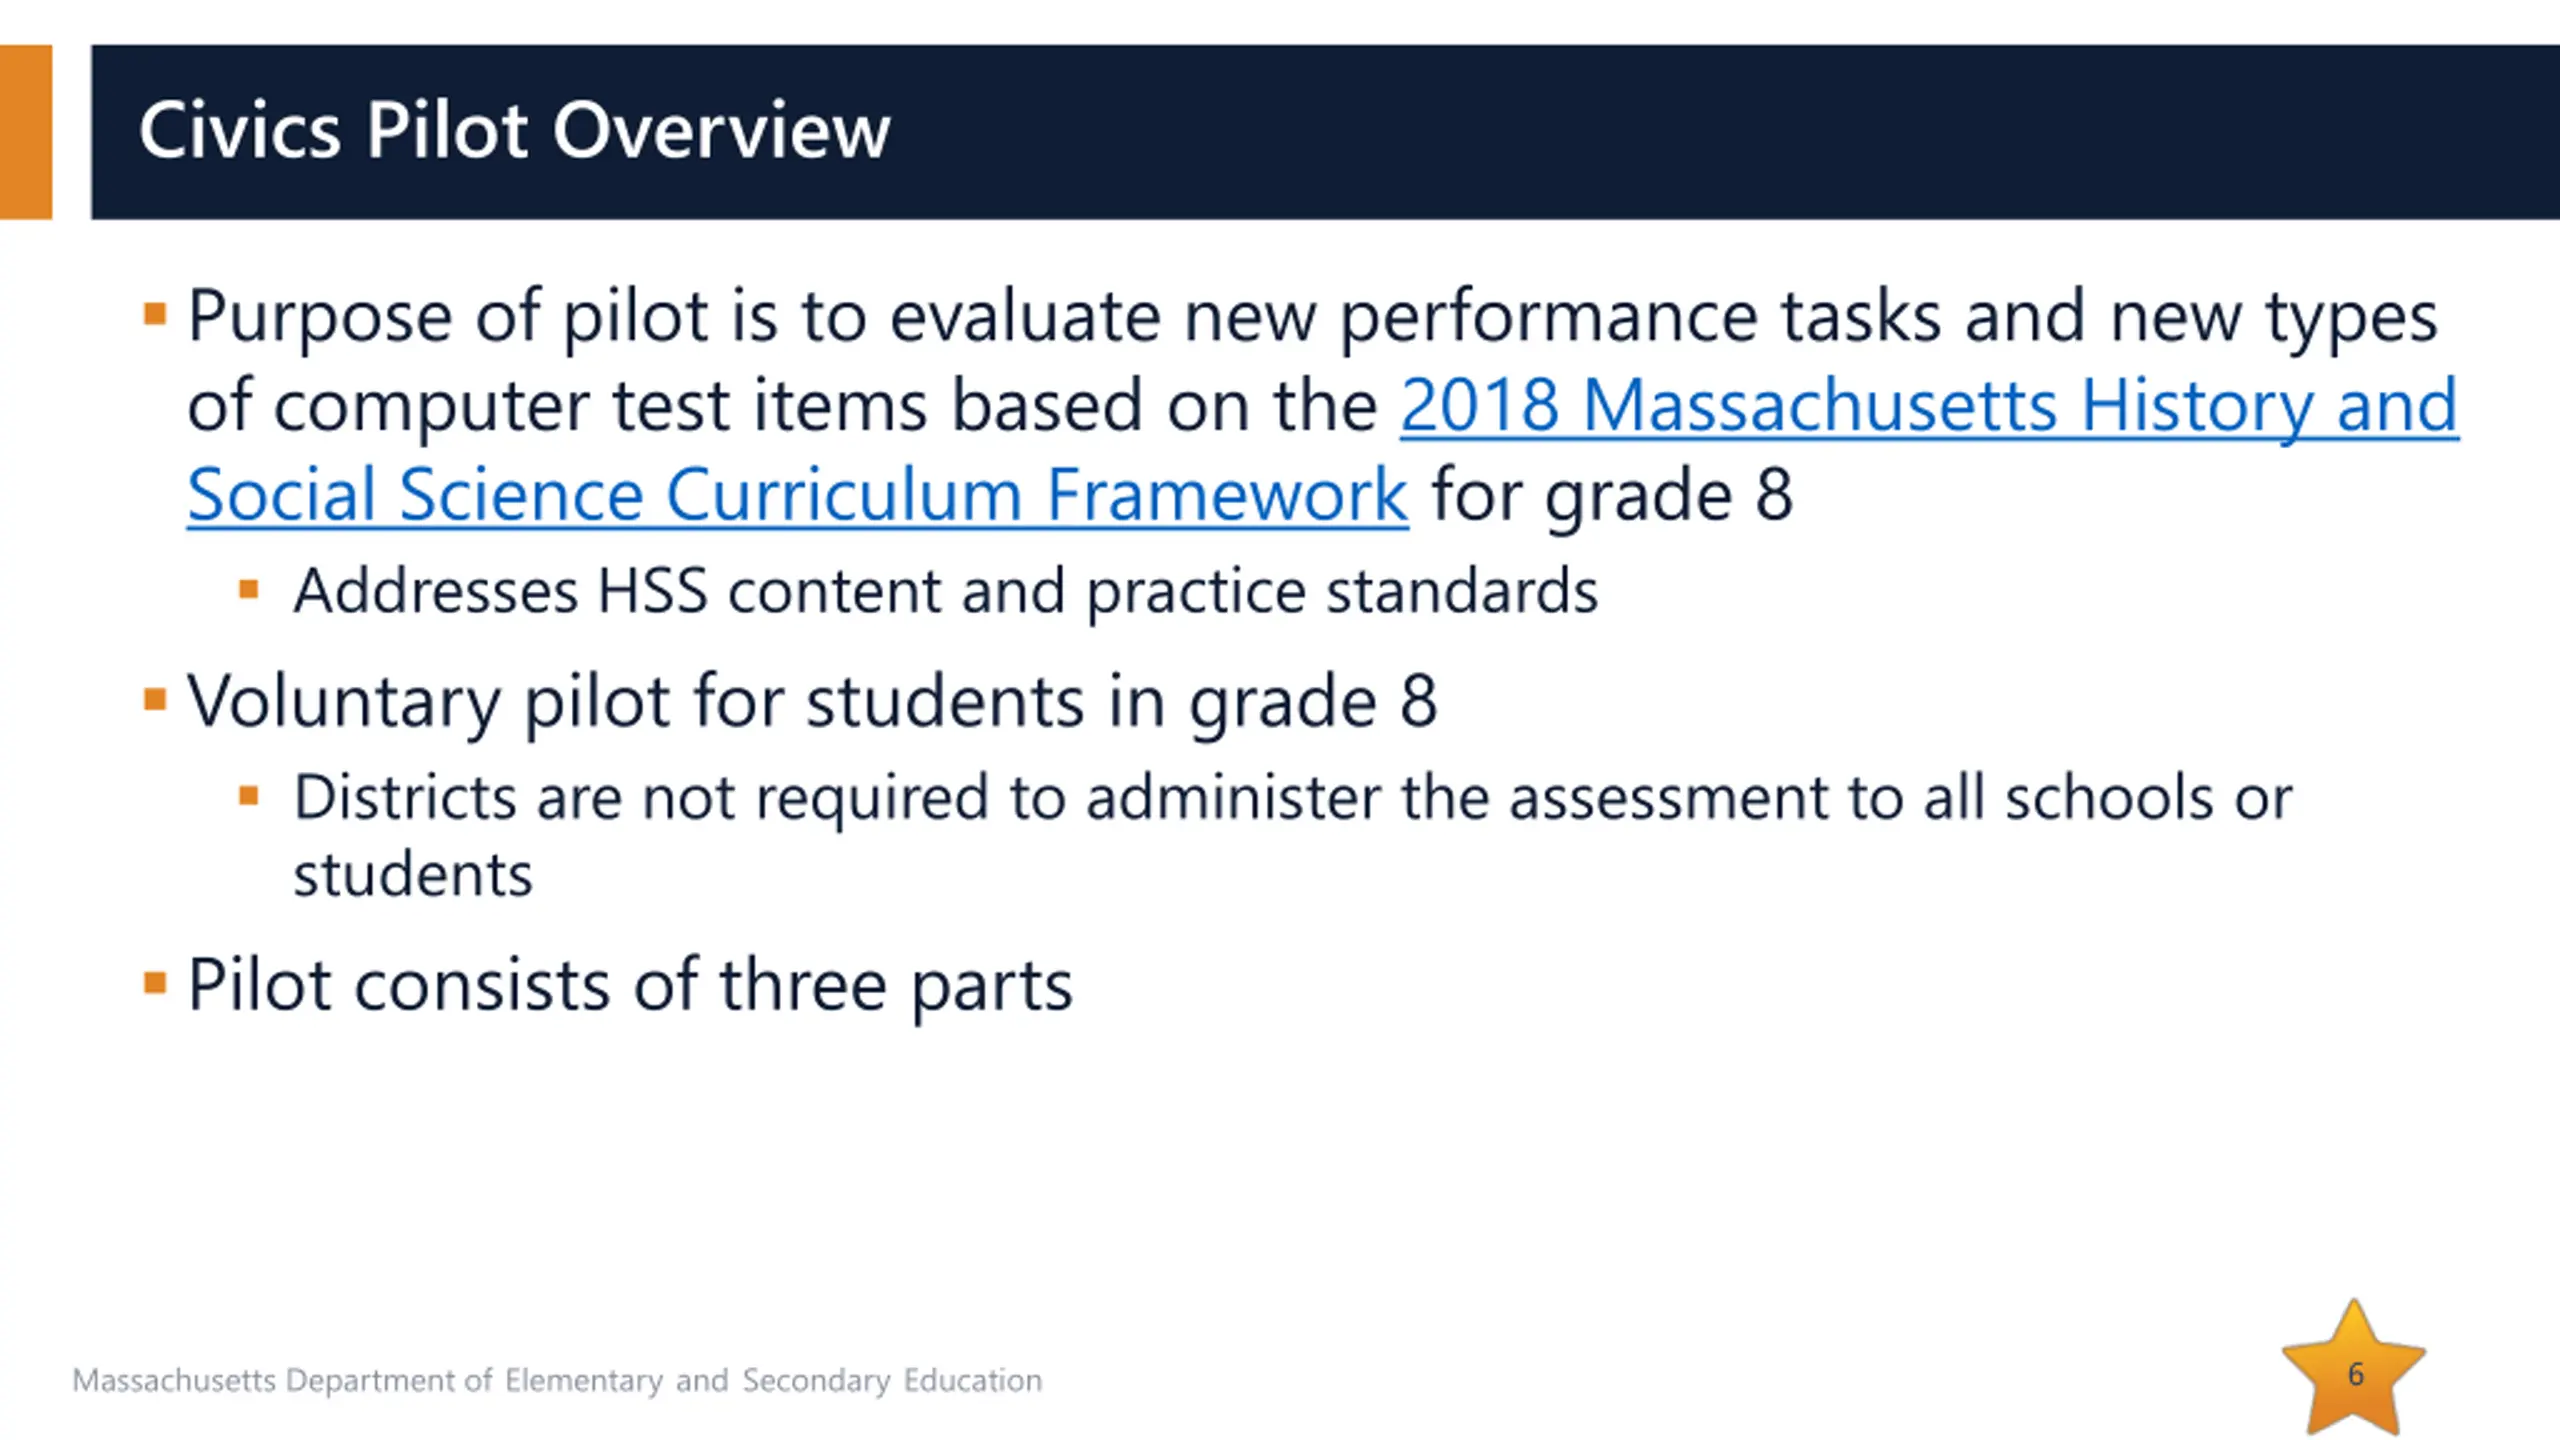
Task: Click the bullet next to 'Addresses HSS content'
Action: click(x=249, y=589)
